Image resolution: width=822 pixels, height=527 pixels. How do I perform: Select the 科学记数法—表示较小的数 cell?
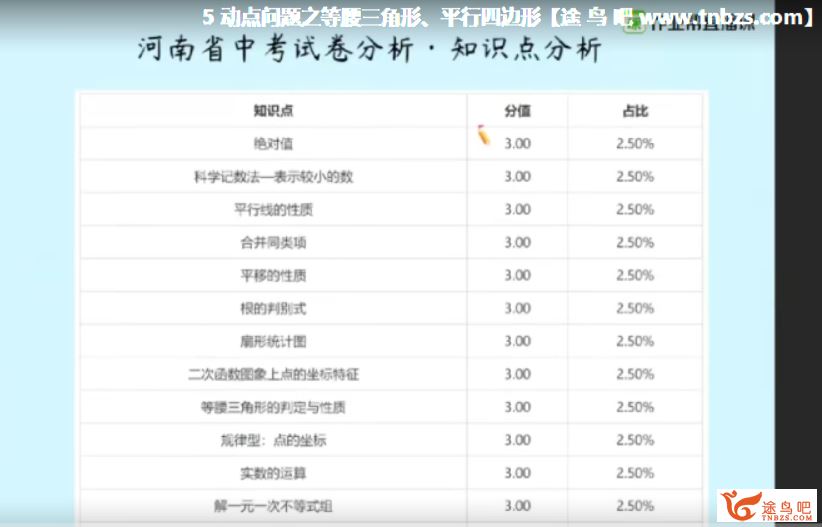273,177
